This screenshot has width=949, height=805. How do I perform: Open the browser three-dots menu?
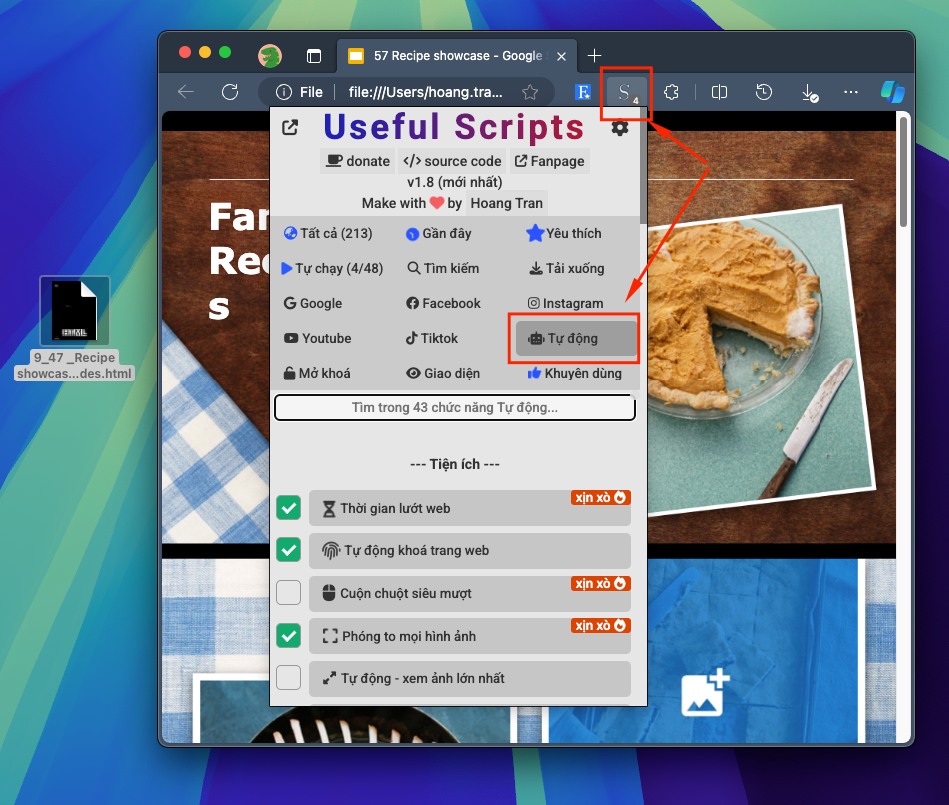(850, 92)
